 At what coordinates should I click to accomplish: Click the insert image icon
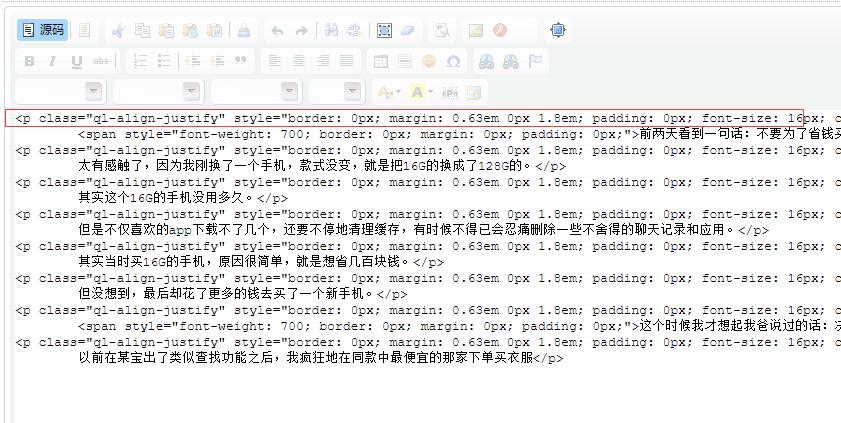(x=476, y=31)
